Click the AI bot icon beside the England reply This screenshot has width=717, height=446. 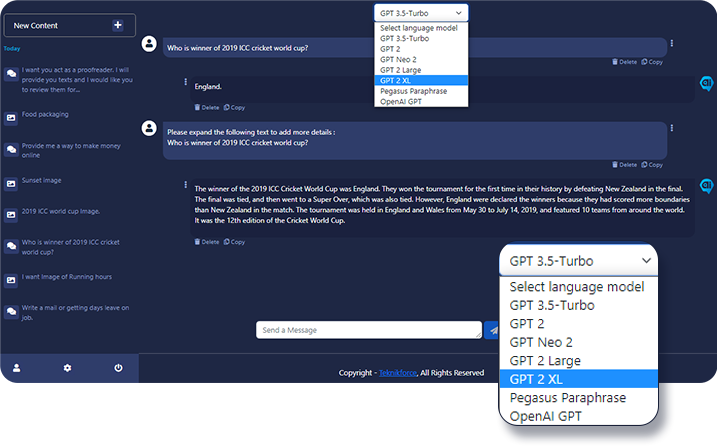[706, 83]
